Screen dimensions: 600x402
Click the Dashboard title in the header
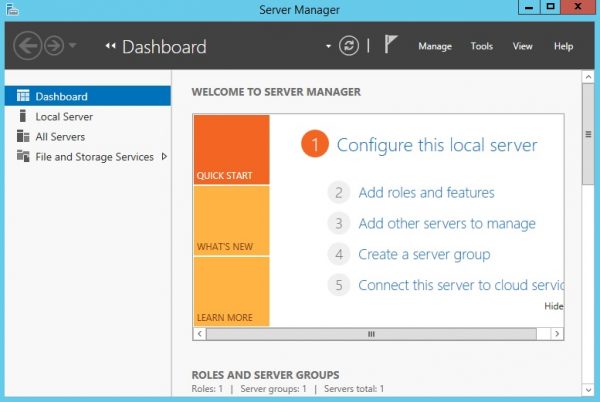164,47
